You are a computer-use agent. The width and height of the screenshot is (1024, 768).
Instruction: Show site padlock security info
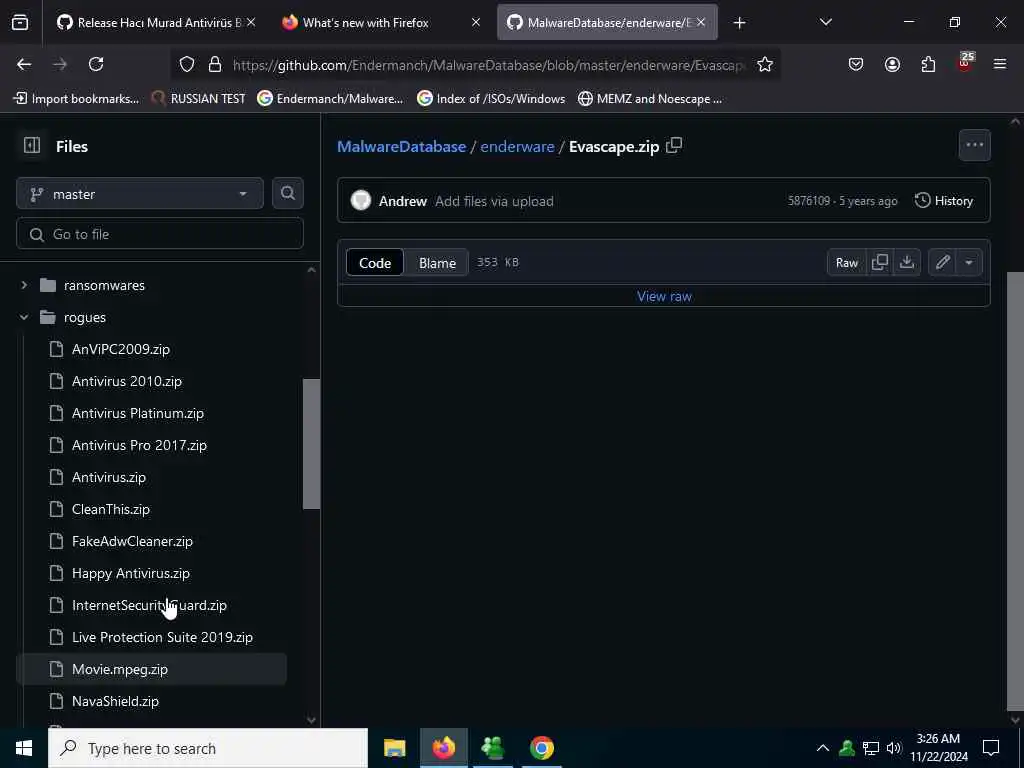pyautogui.click(x=214, y=64)
